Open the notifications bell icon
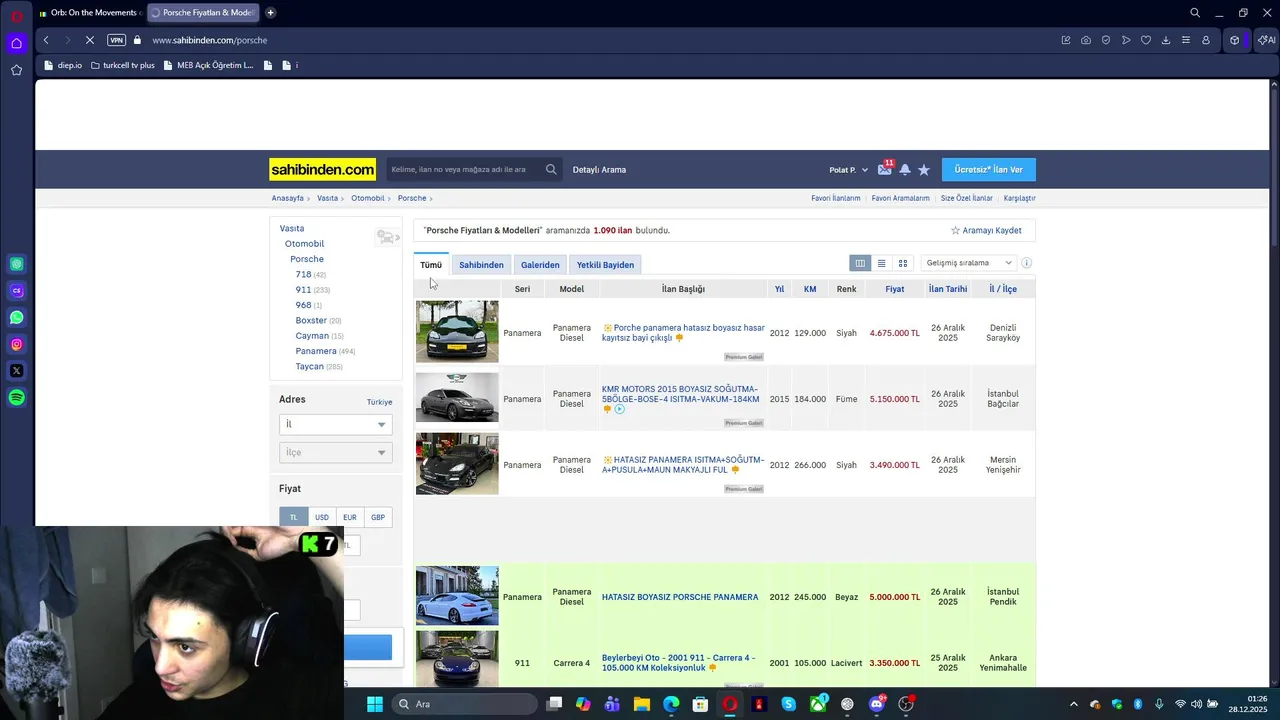Screen dimensions: 1280x720 [905, 170]
